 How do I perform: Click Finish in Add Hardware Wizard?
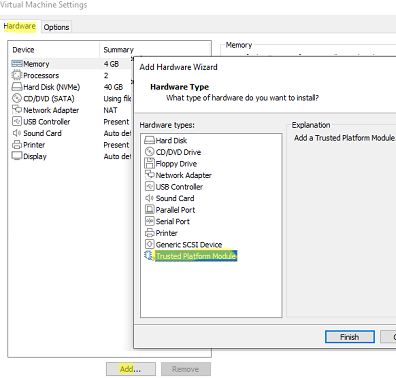(x=350, y=337)
